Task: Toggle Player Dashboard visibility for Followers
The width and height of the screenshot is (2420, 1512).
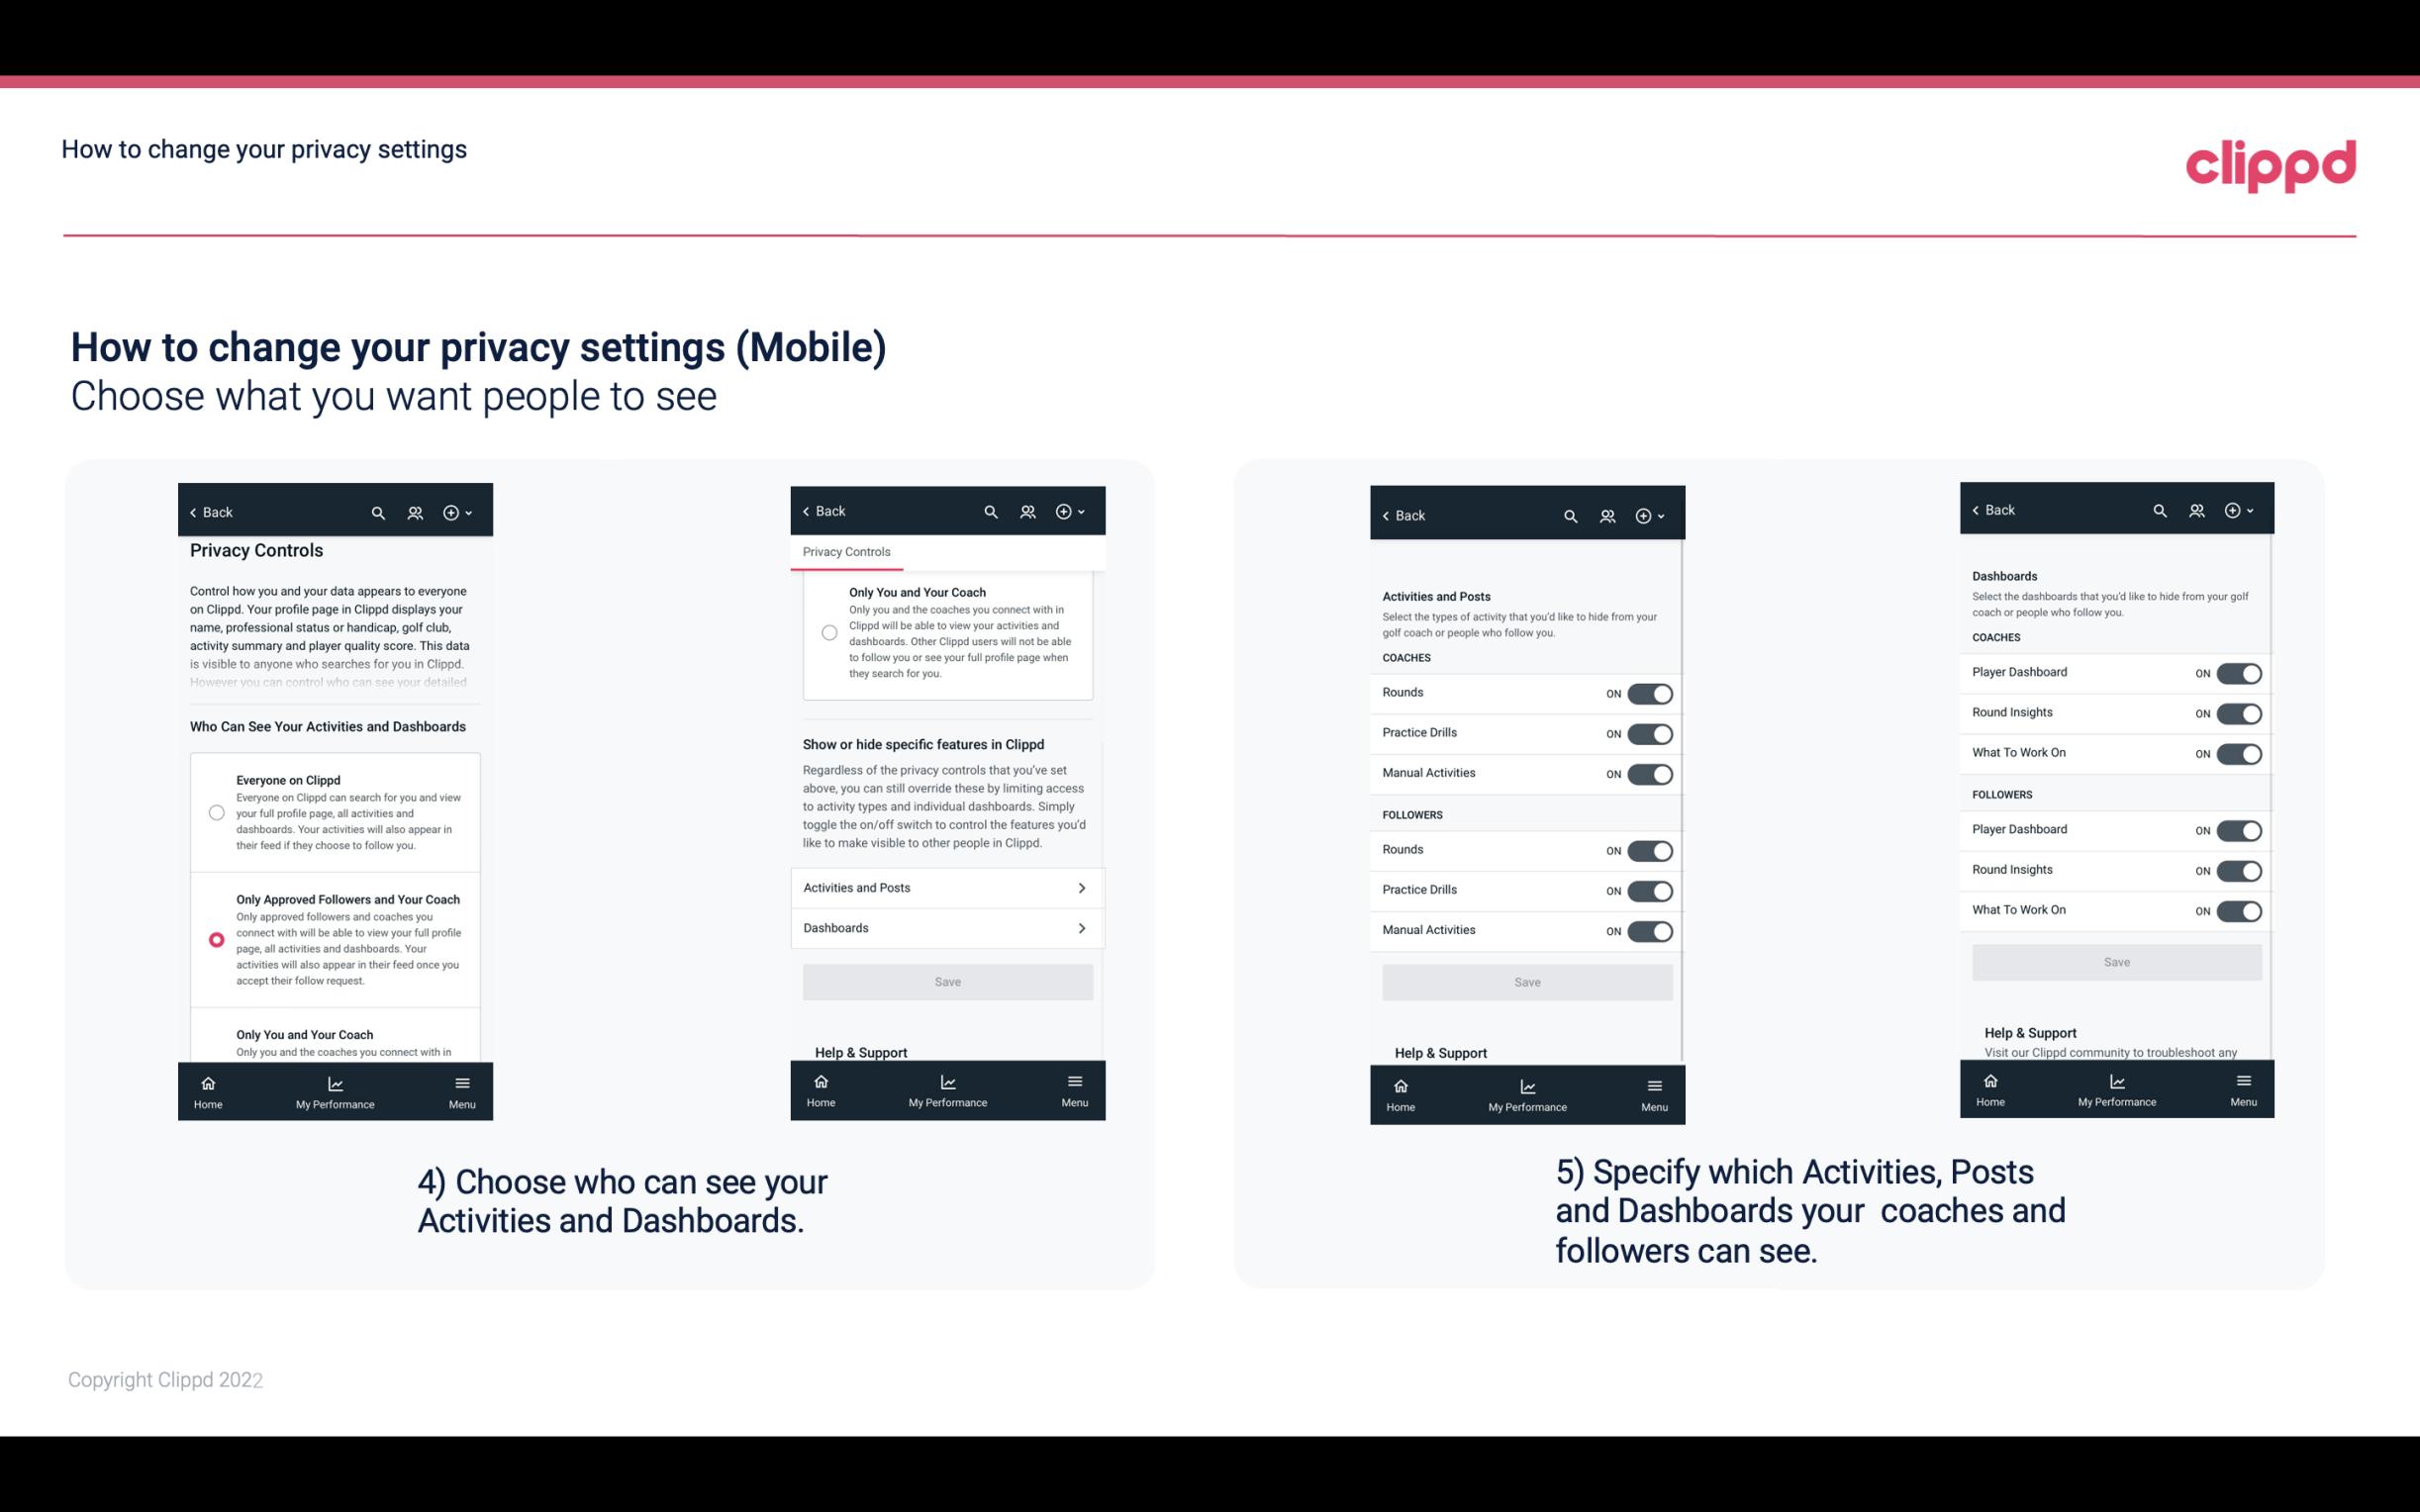Action: pos(2239,829)
